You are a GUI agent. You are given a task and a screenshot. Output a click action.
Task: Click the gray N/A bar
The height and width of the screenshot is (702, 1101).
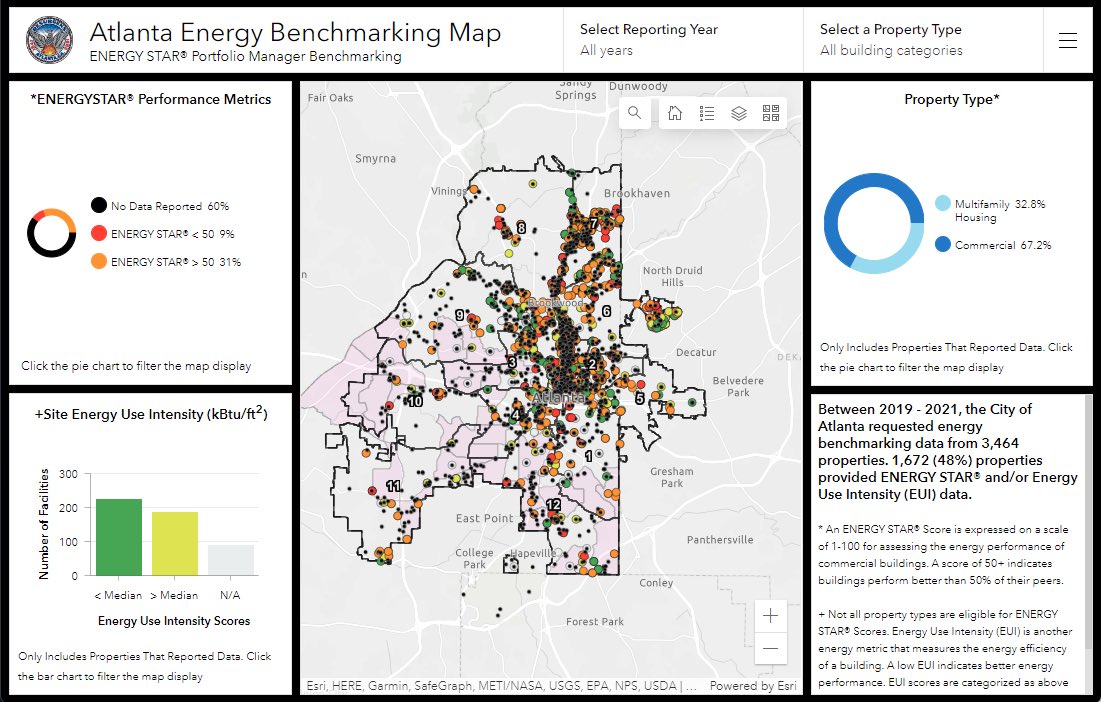click(x=231, y=560)
